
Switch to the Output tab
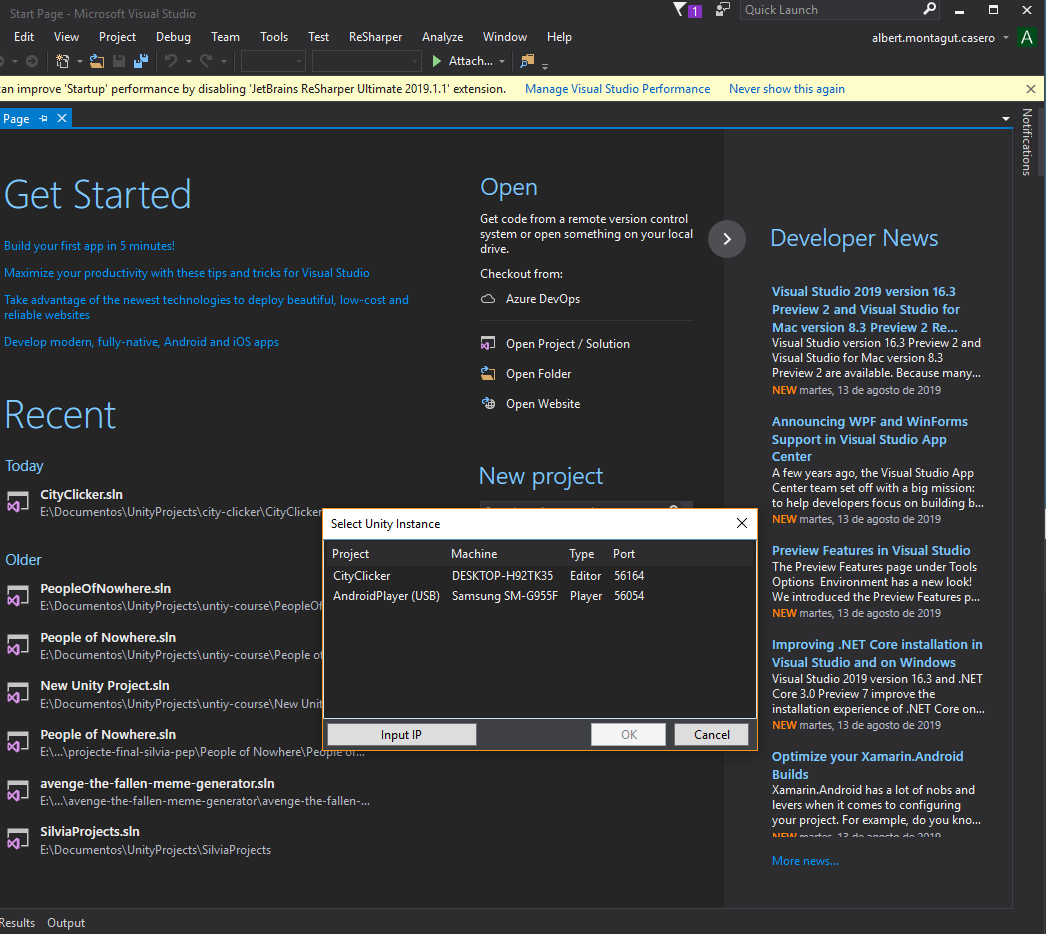pos(66,923)
